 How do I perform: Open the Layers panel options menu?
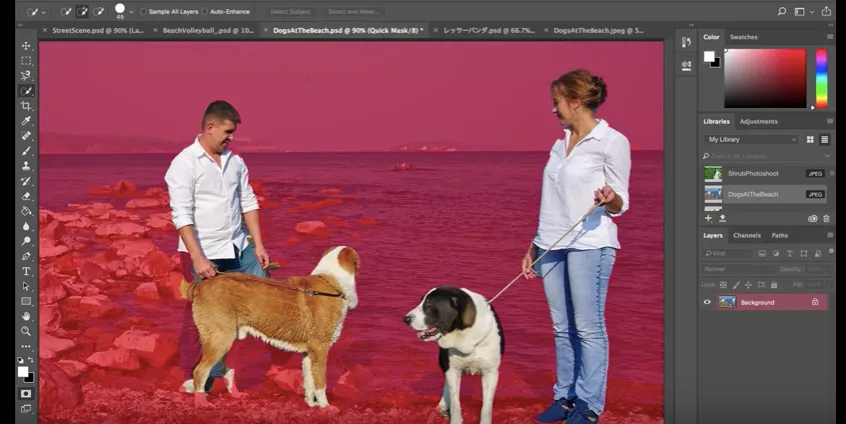tap(830, 235)
